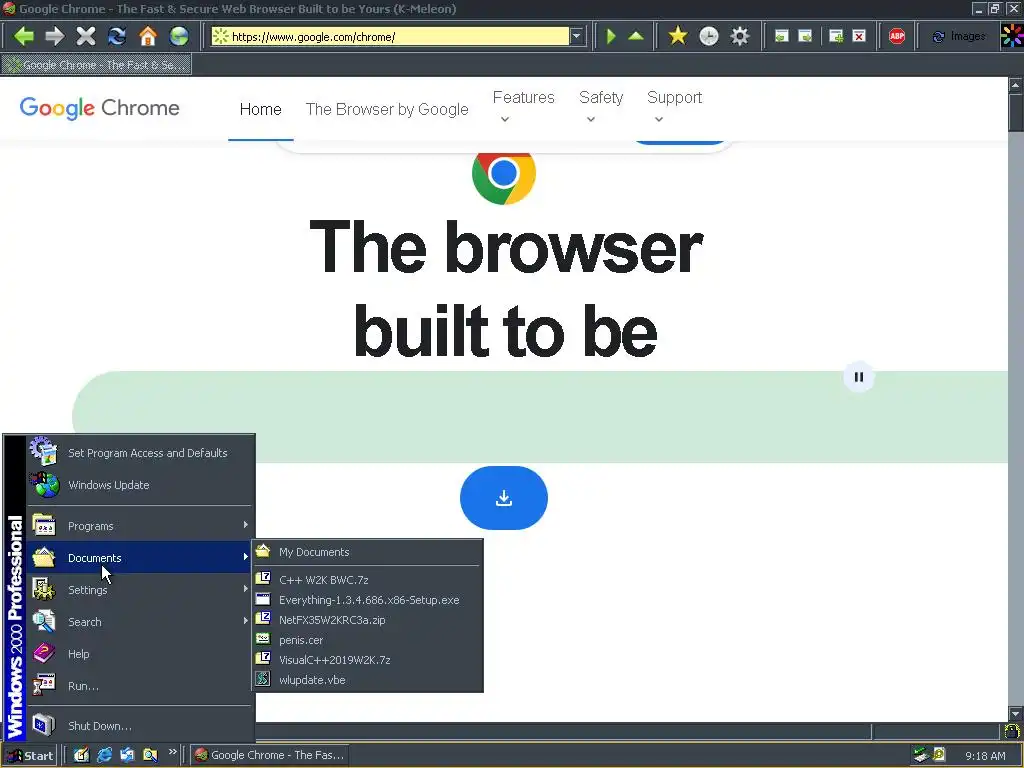Expand Programs submenu in Start menu
The image size is (1024, 768).
140,526
